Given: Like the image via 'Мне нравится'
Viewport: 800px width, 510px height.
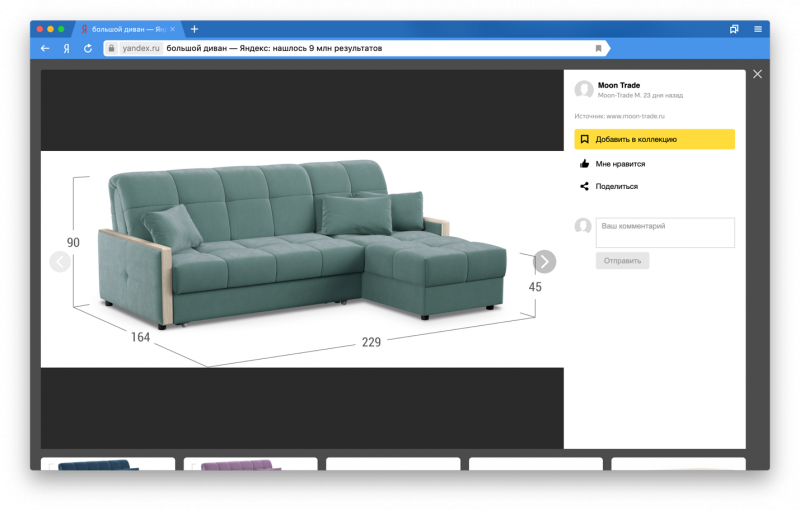Looking at the screenshot, I should click(x=619, y=163).
